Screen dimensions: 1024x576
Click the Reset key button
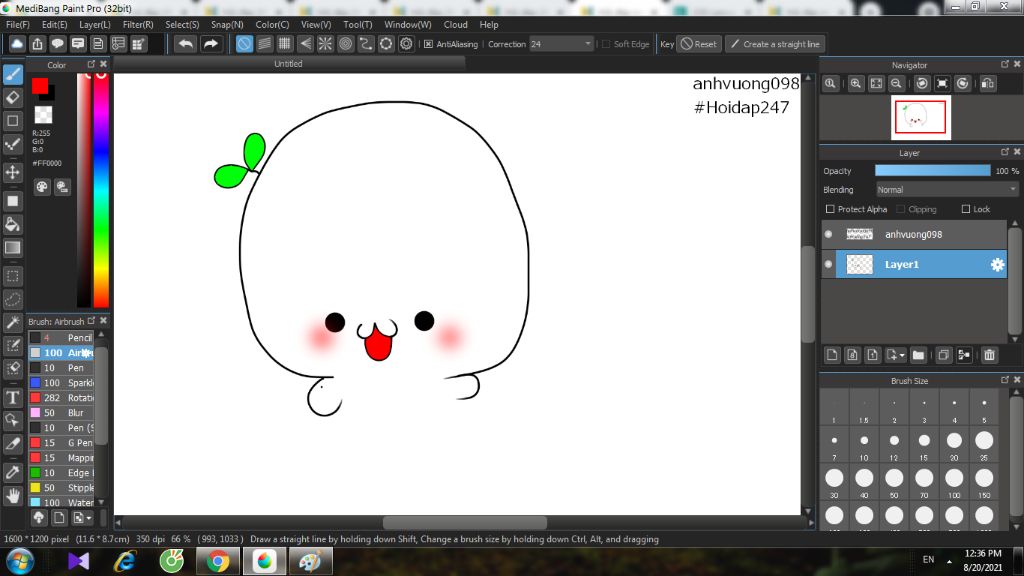[698, 44]
